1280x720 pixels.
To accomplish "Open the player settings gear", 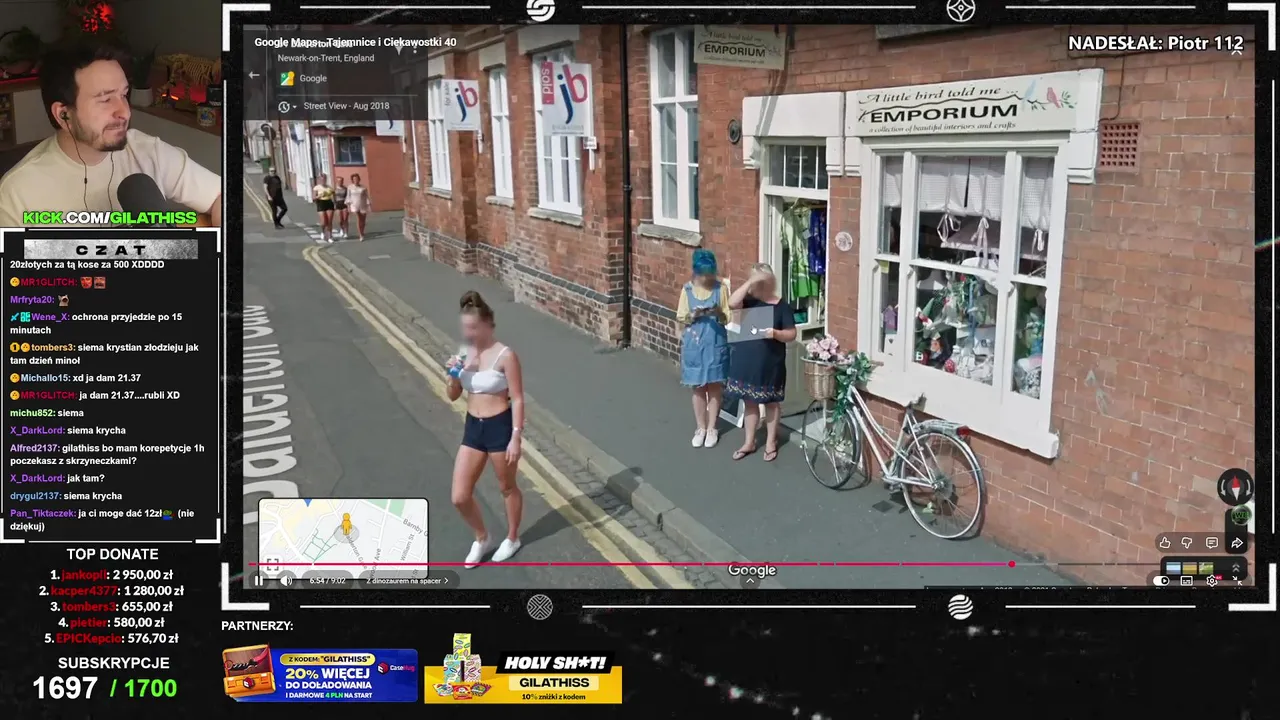I will click(1212, 581).
